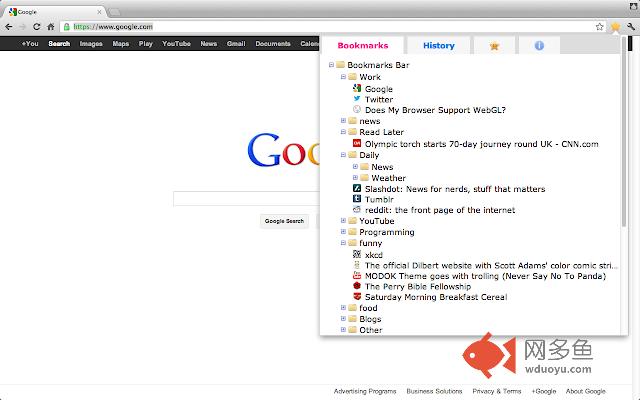
Task: Open the Slashdot: News for nerds bookmark
Action: click(455, 189)
